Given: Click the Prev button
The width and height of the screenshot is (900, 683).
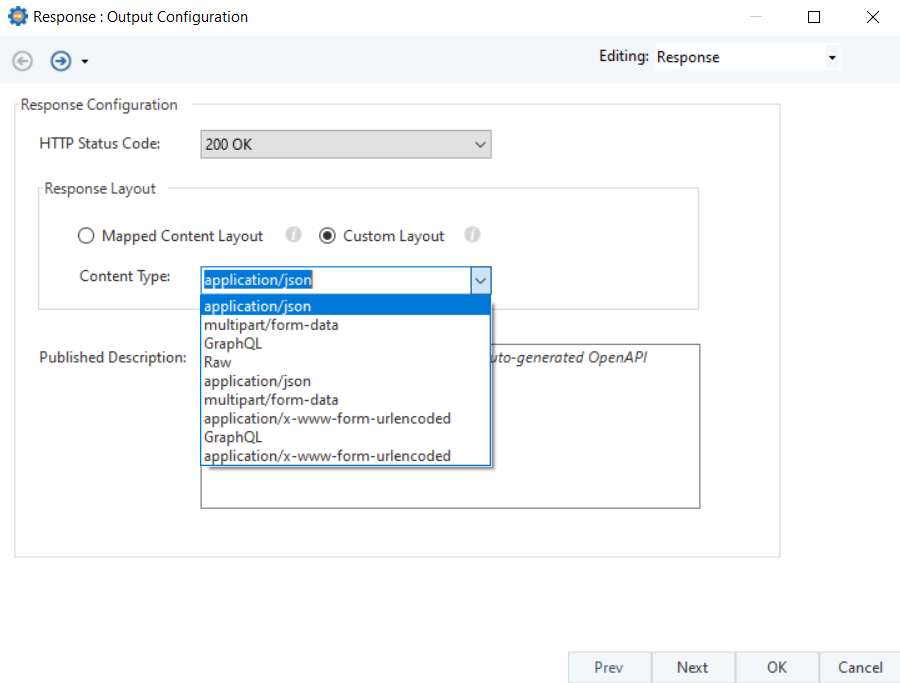Looking at the screenshot, I should (608, 667).
